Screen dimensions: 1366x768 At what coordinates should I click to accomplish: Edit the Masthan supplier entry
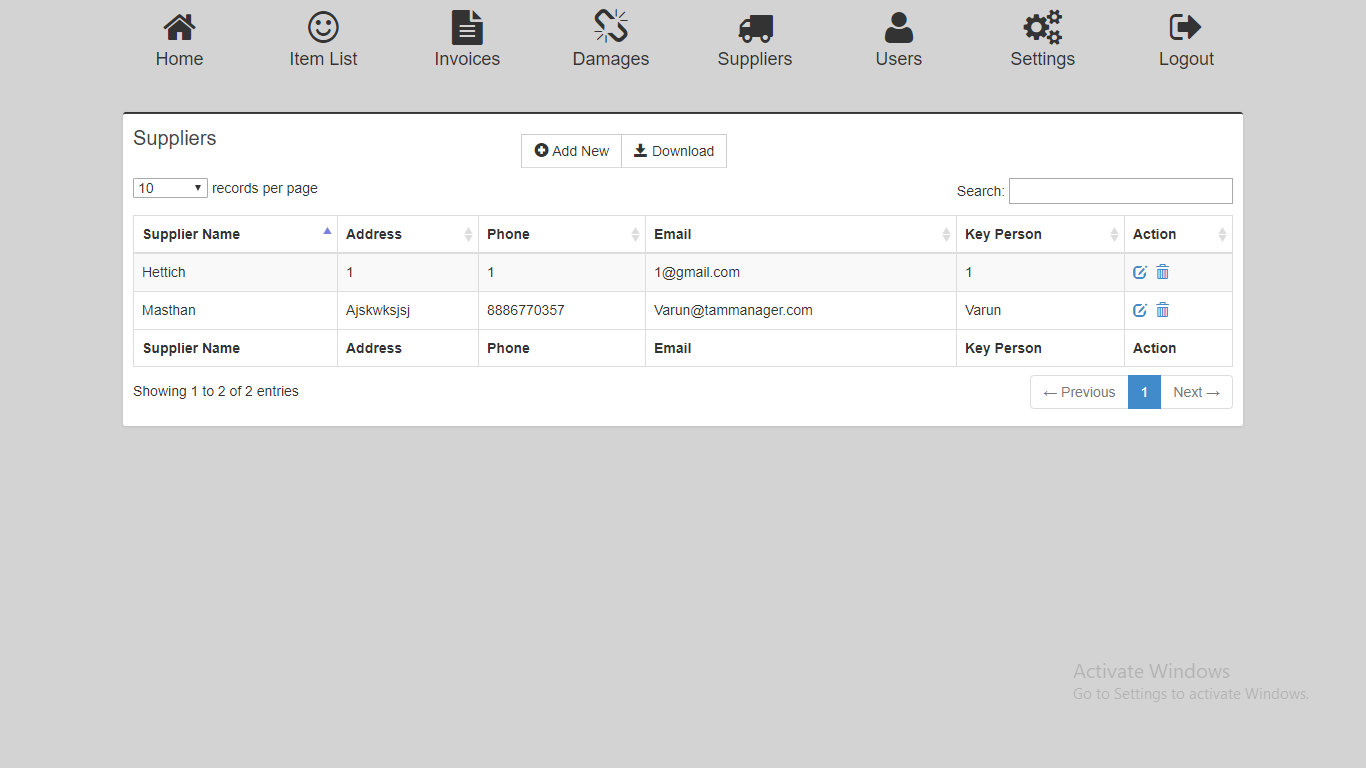(x=1139, y=310)
